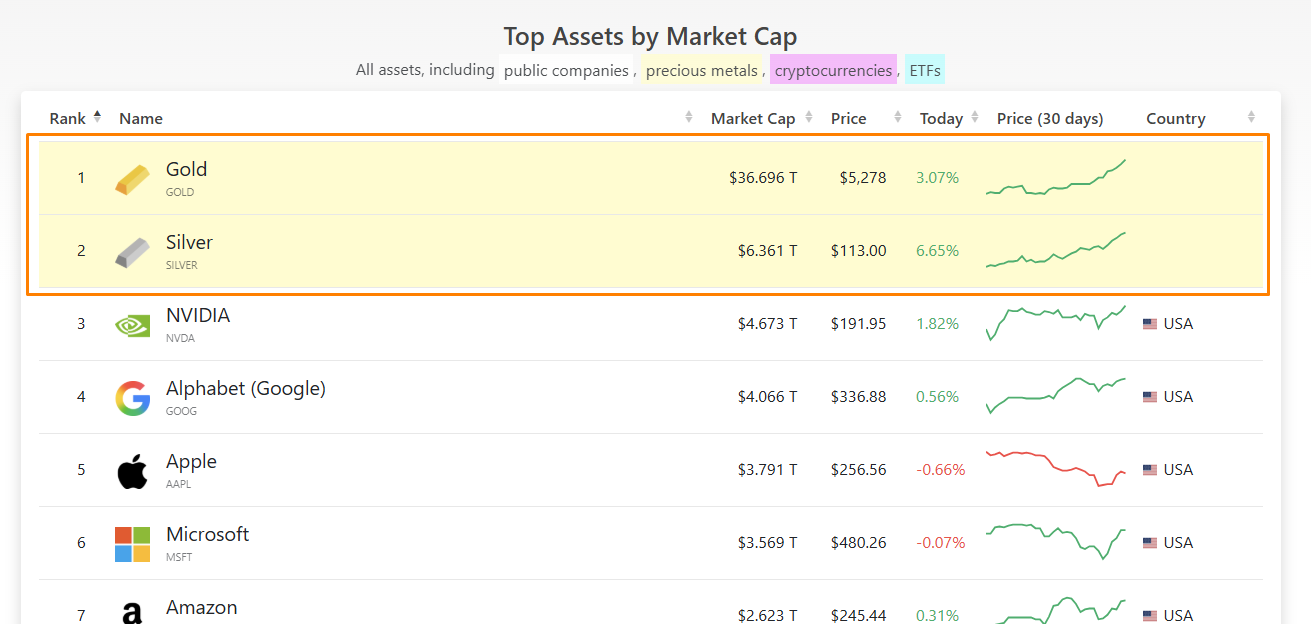Click the USA flag in NVIDIA row
The height and width of the screenshot is (624, 1311).
(1150, 324)
